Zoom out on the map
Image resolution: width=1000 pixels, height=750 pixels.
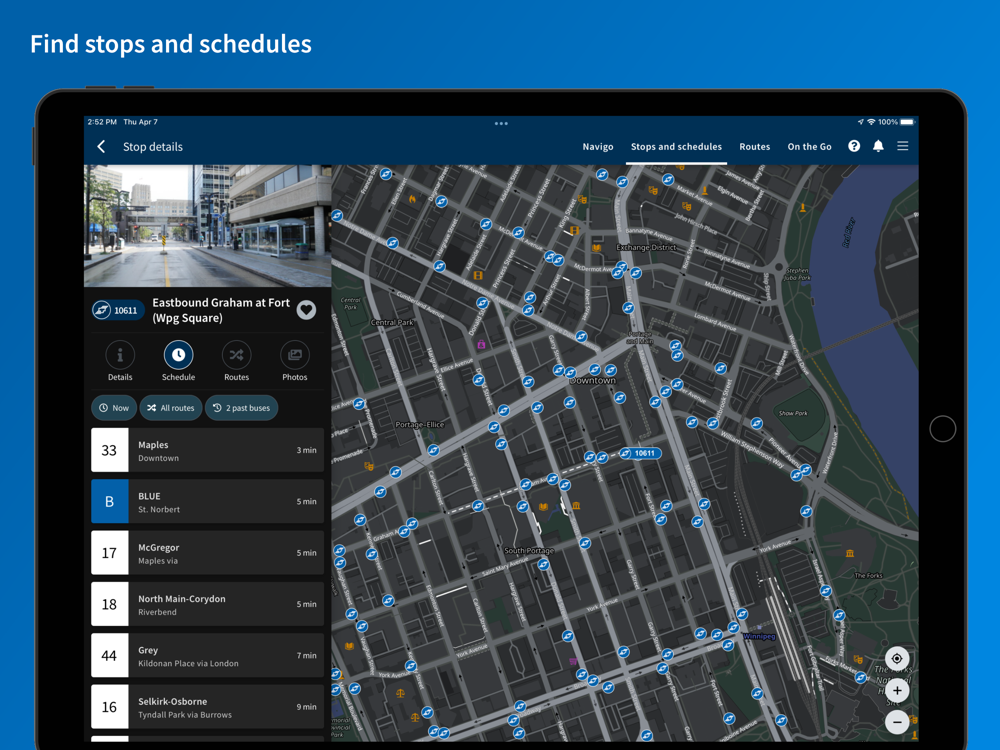point(897,722)
